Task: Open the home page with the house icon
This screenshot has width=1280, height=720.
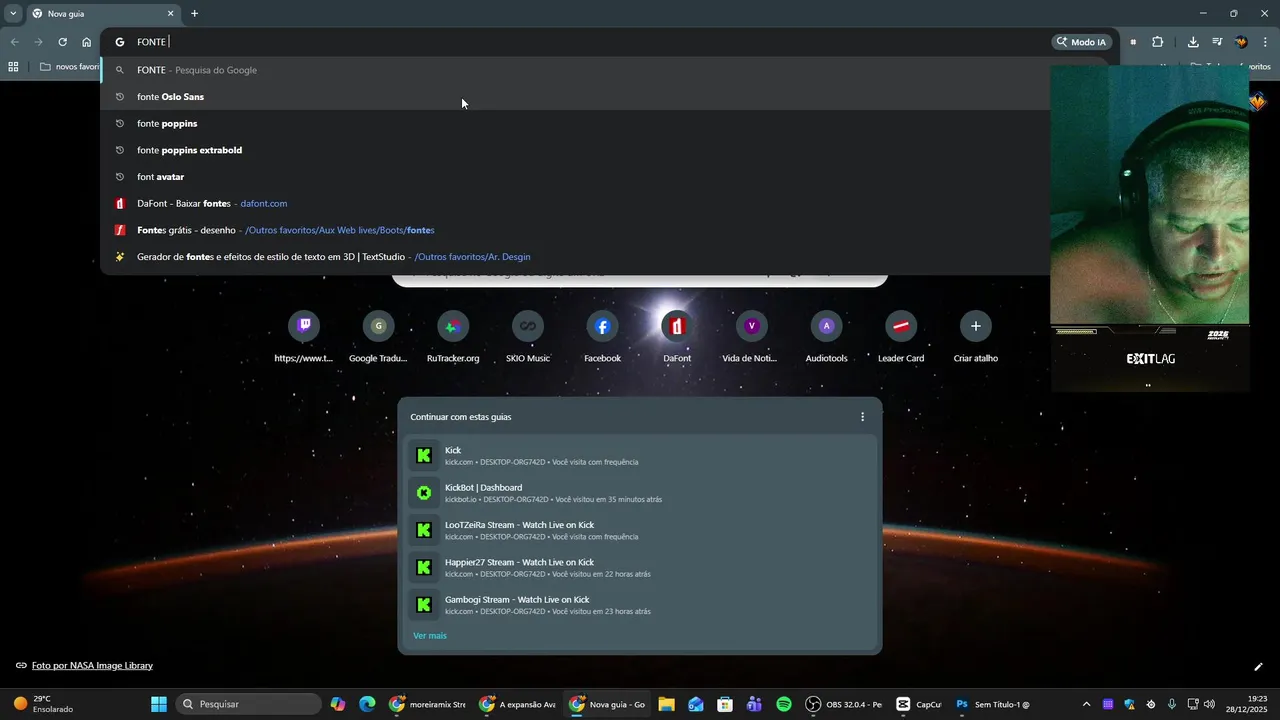Action: point(86,42)
